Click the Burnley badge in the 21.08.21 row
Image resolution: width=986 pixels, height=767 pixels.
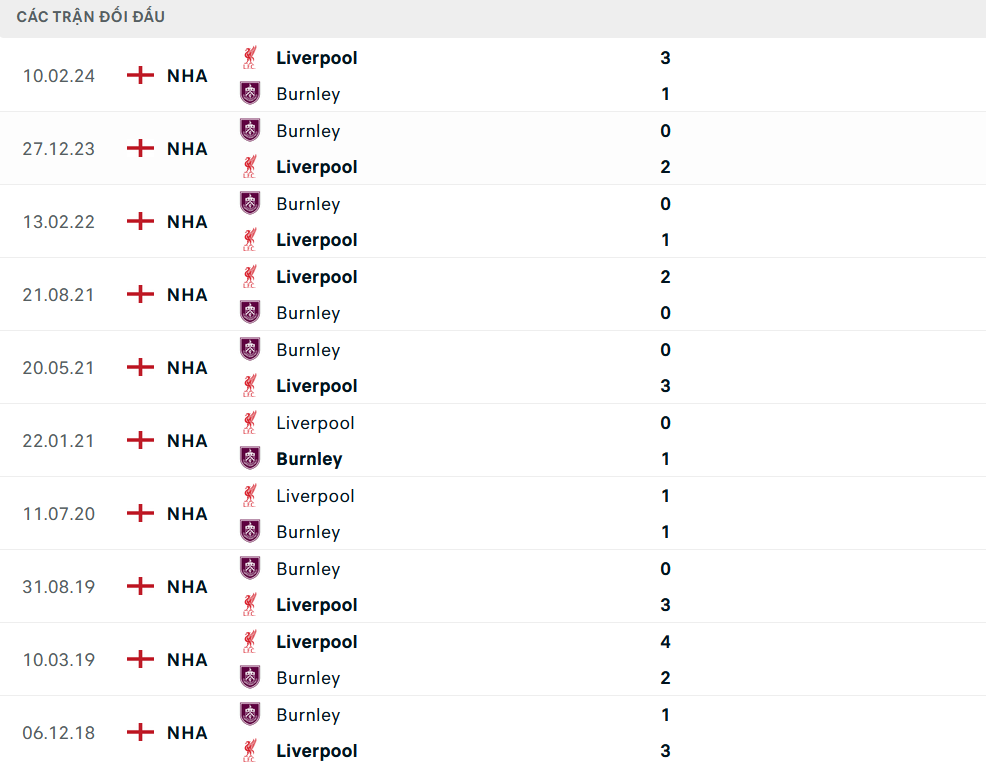point(249,313)
